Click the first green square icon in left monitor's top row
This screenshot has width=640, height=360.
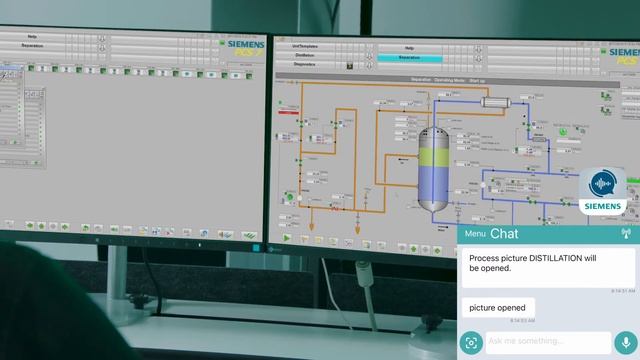click(x=31, y=68)
